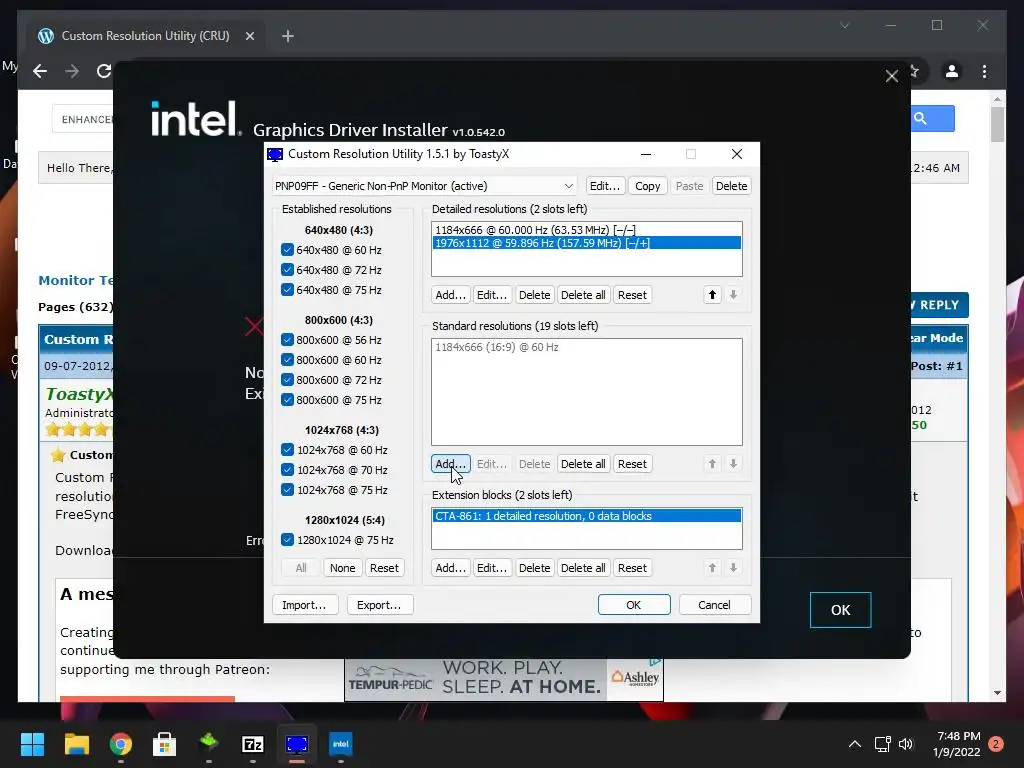
Task: Close the Intel installer with X
Action: click(x=891, y=76)
